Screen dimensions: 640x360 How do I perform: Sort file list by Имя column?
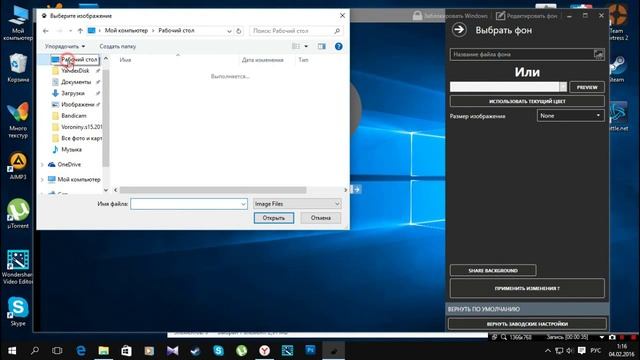click(125, 60)
